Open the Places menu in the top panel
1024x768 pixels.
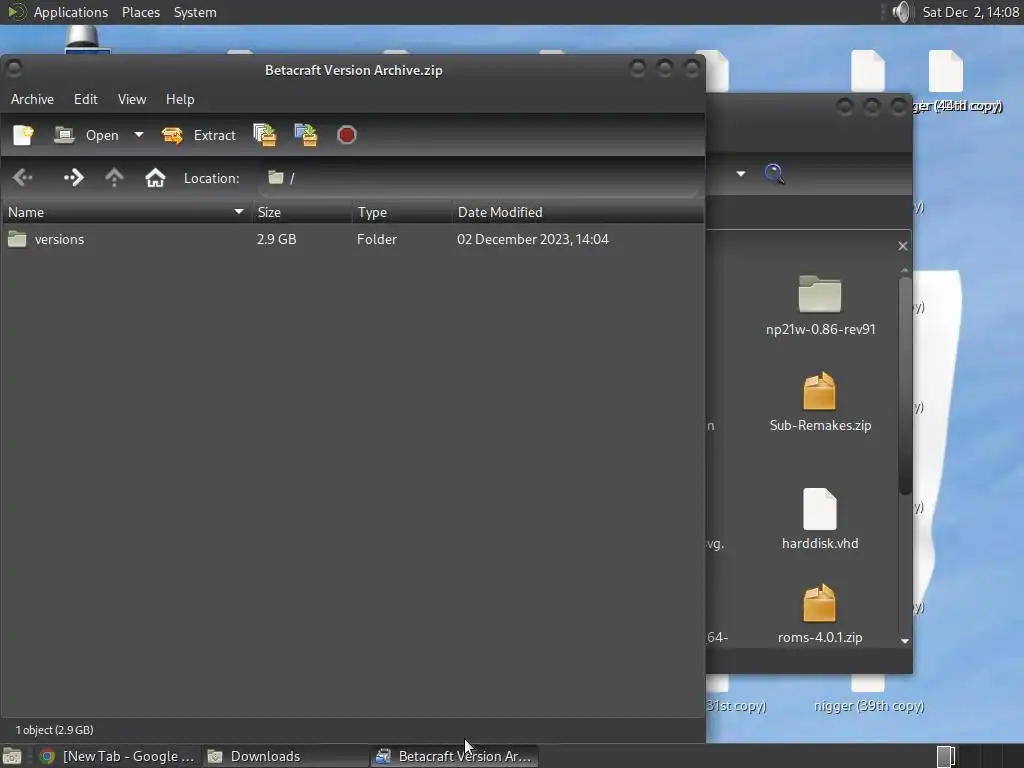tap(141, 12)
